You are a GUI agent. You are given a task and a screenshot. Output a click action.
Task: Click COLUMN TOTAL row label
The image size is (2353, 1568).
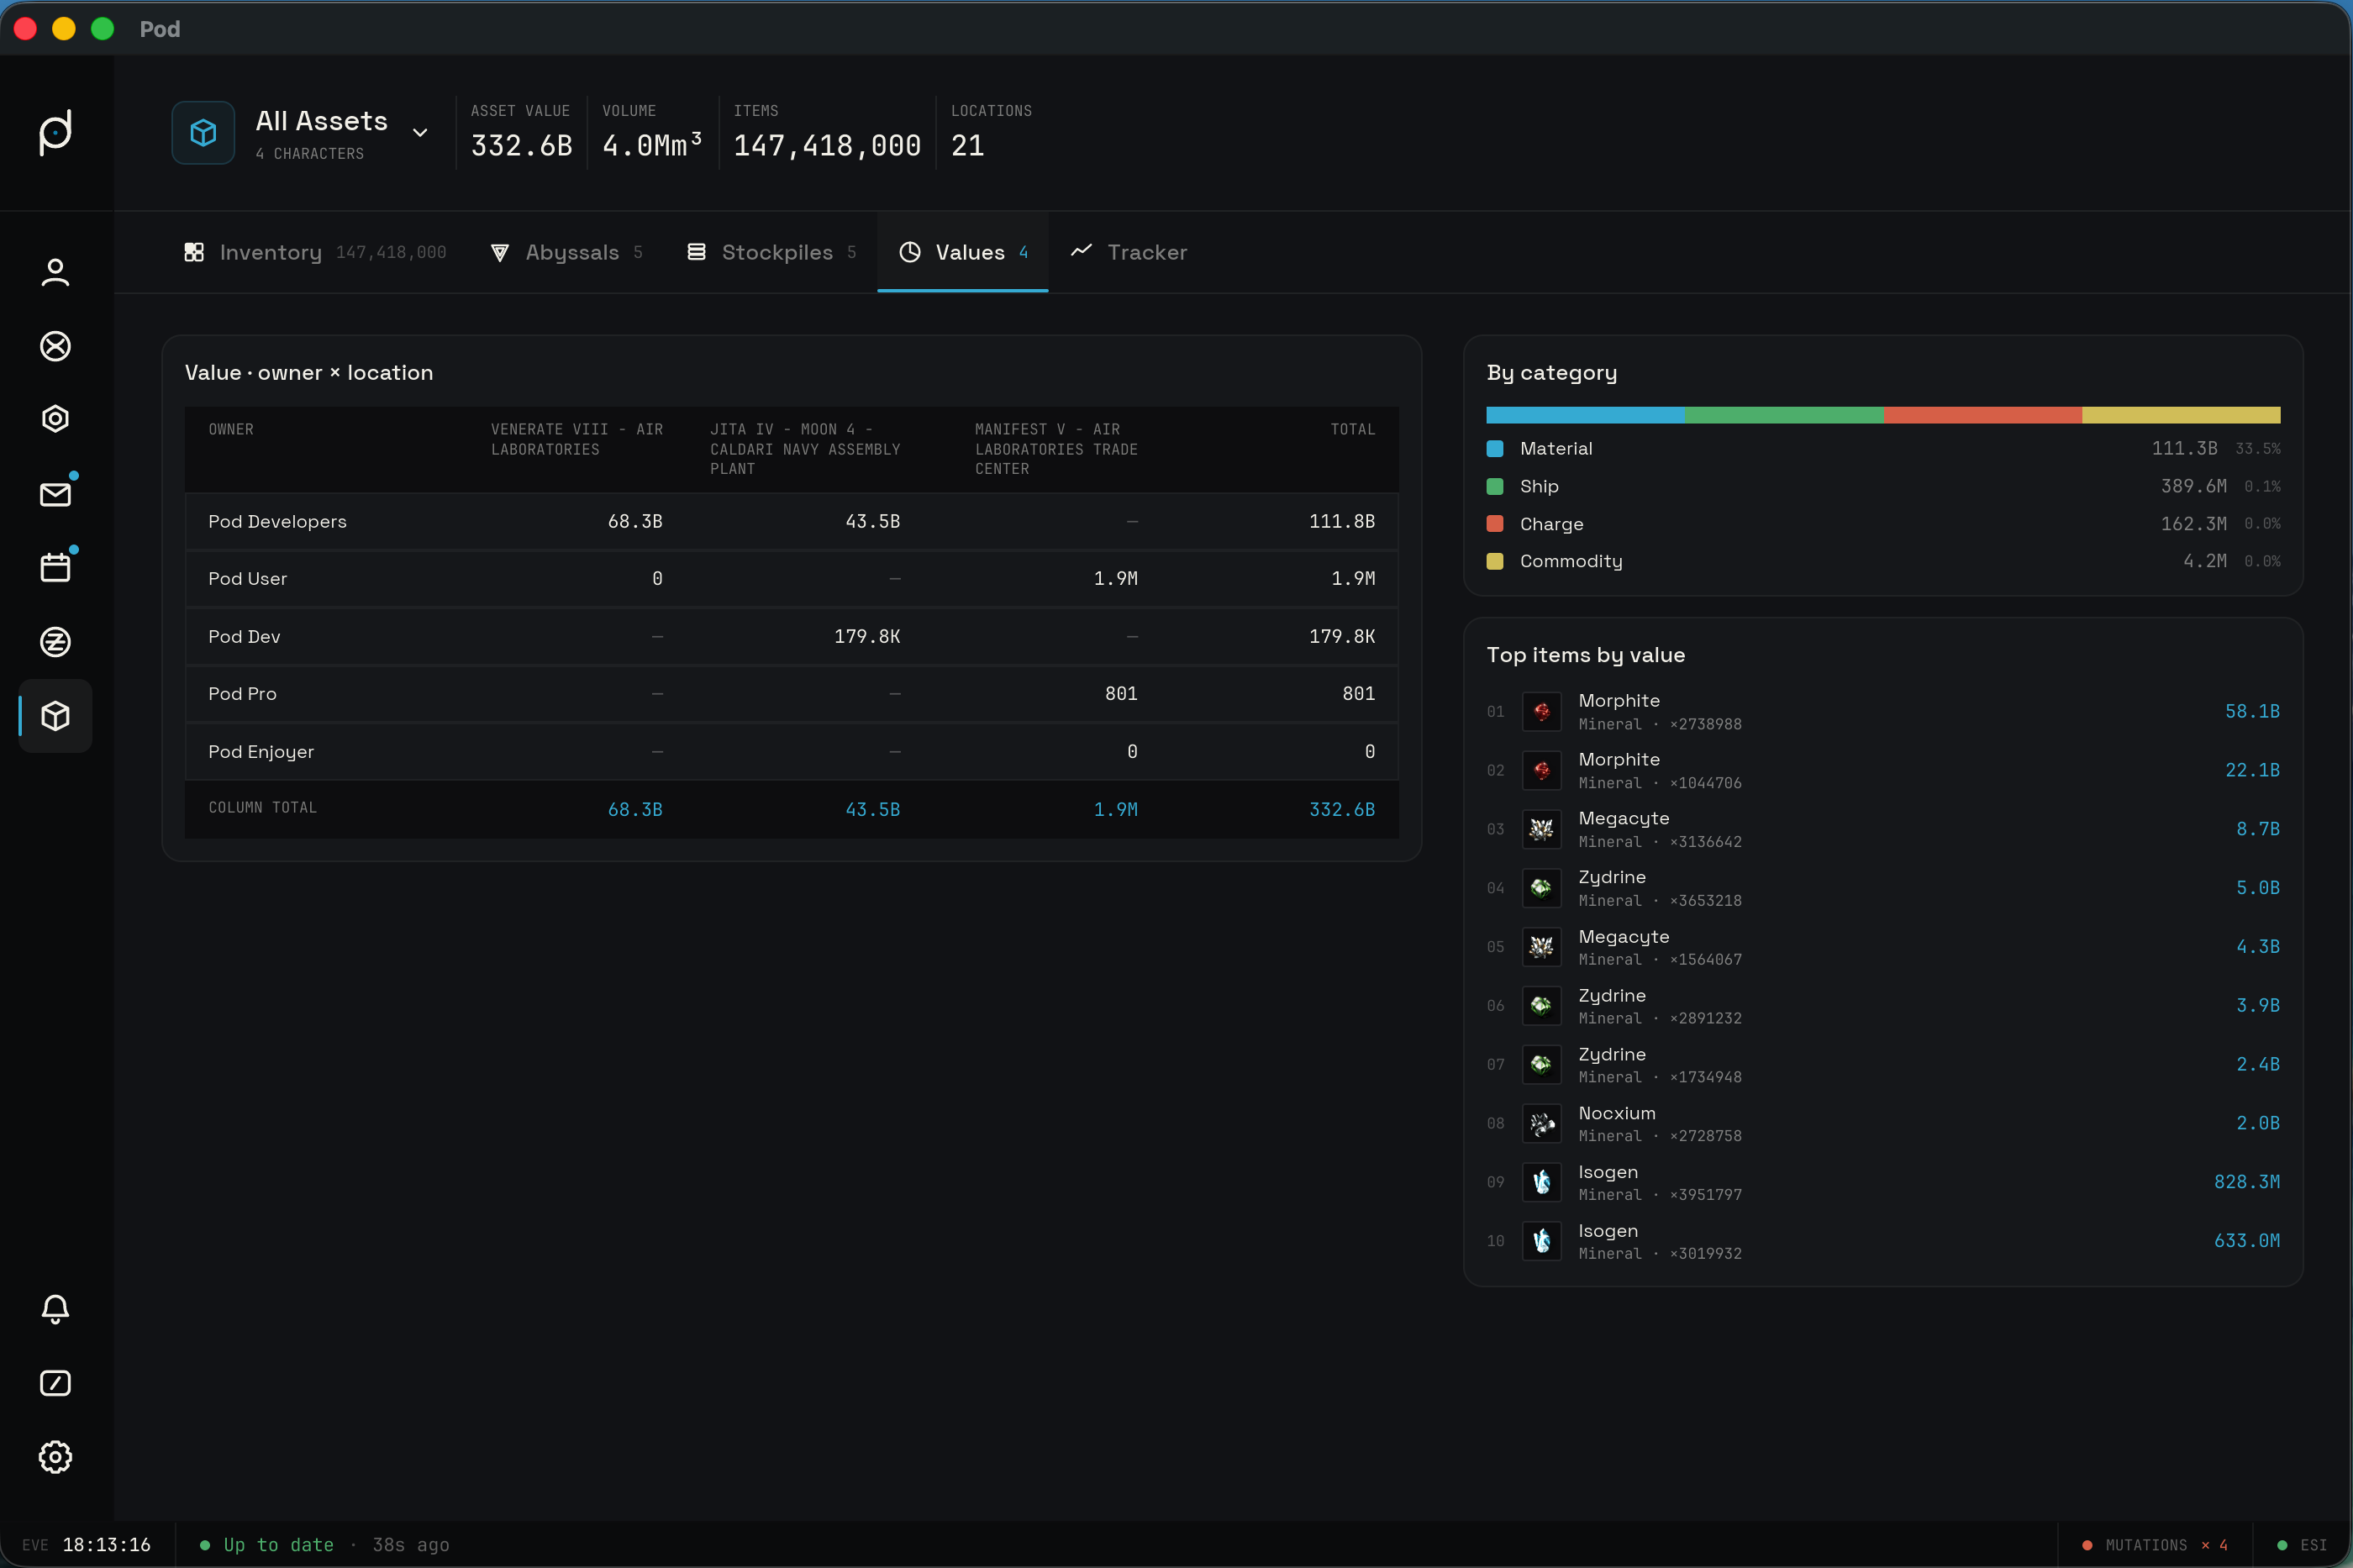[x=262, y=808]
